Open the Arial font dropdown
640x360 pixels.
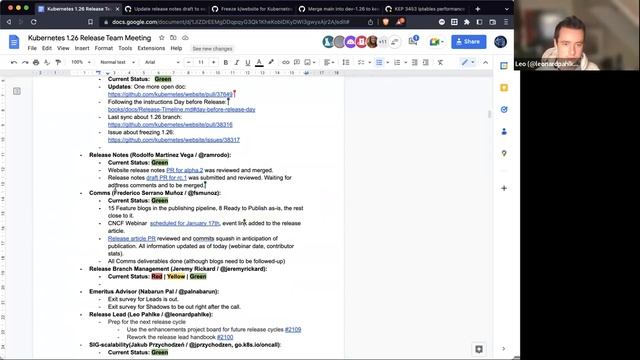(162, 62)
